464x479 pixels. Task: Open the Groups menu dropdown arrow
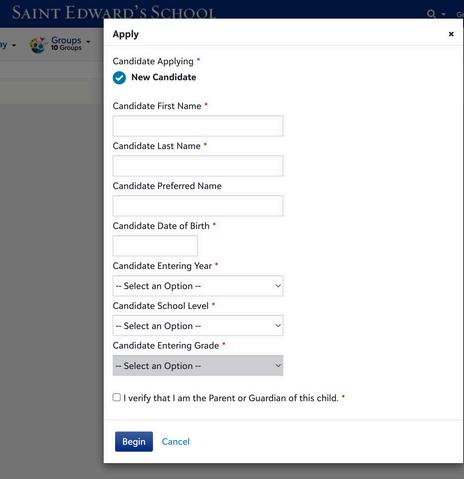(88, 42)
